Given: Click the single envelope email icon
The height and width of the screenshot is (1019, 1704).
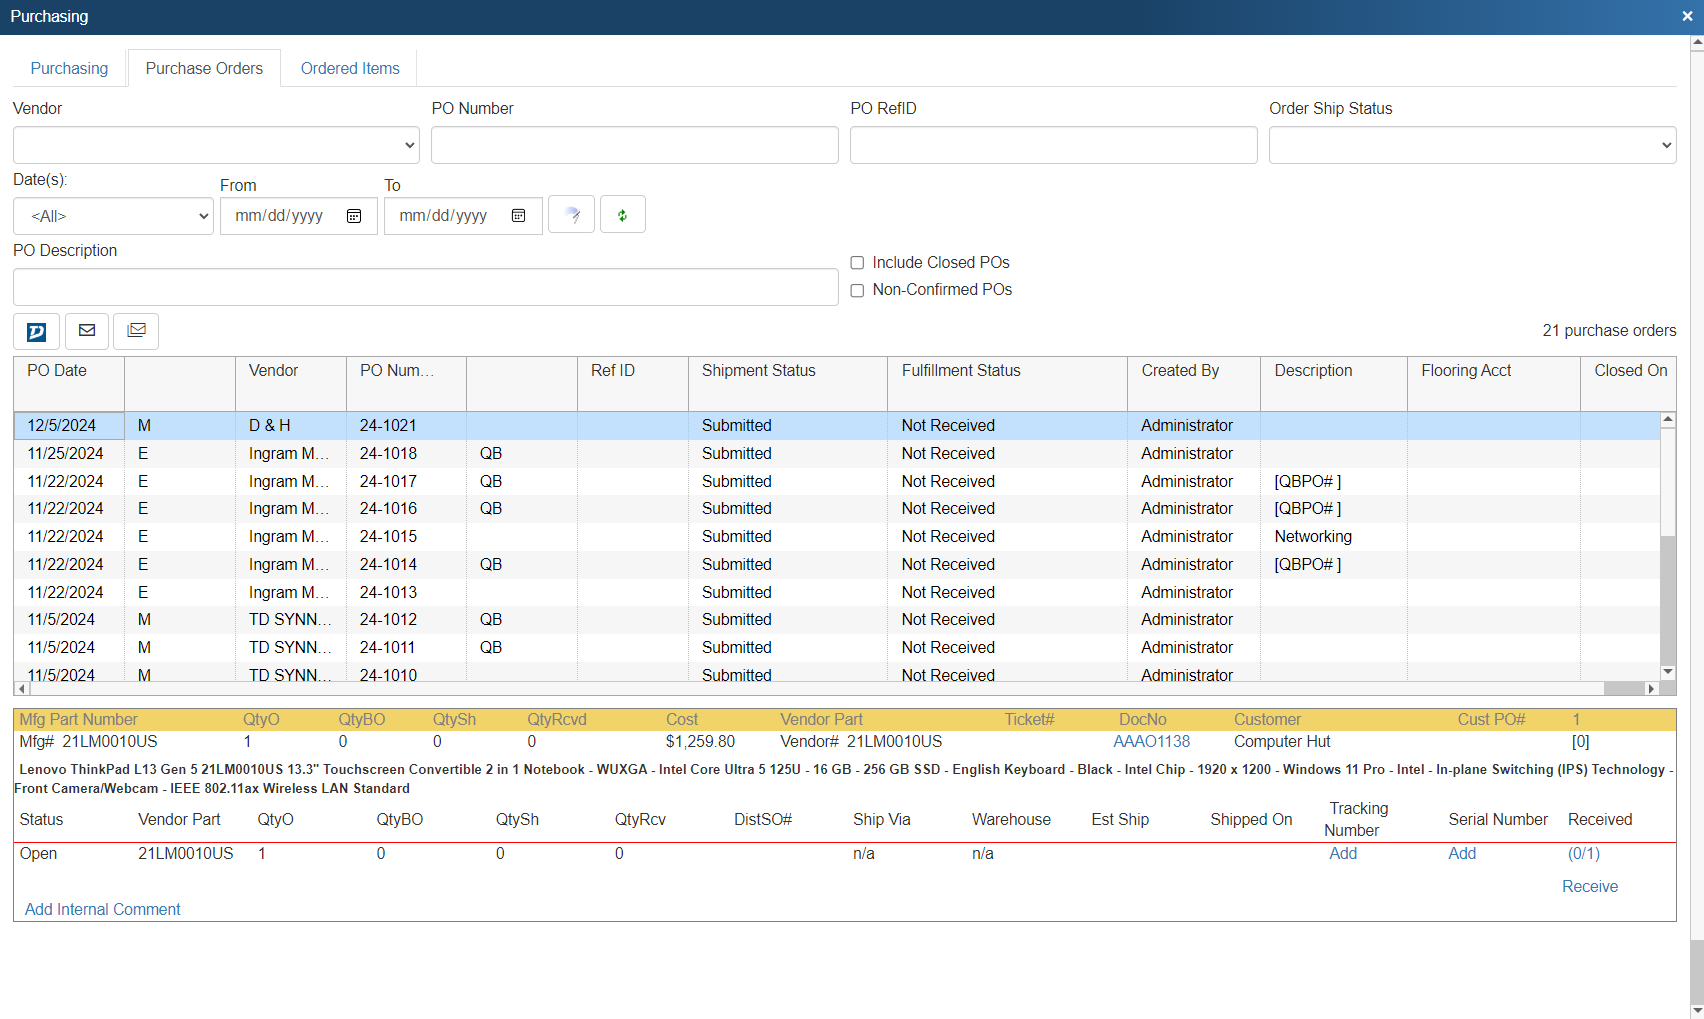Looking at the screenshot, I should (x=87, y=331).
